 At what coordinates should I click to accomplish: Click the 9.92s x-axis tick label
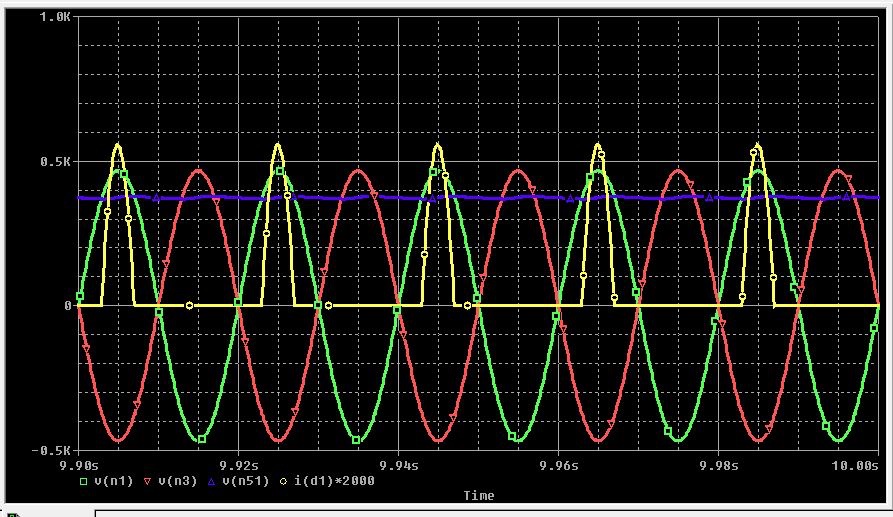[238, 466]
